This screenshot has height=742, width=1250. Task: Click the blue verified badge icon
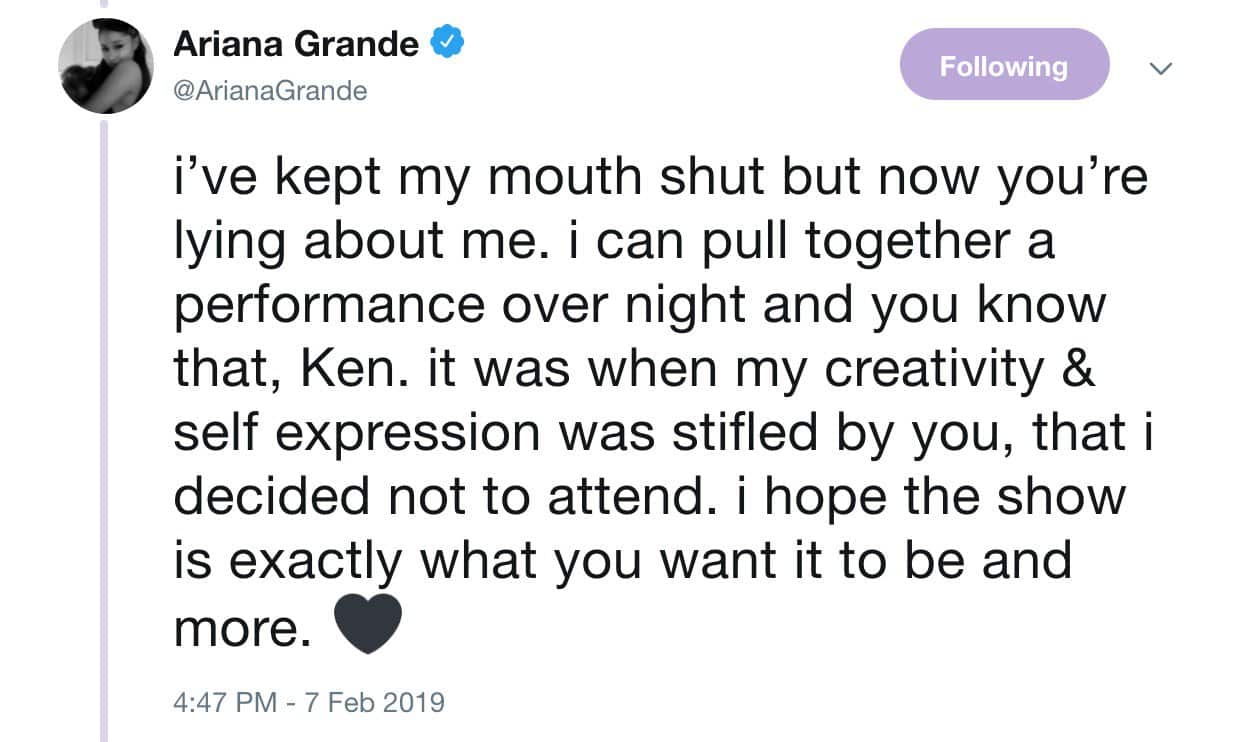(x=445, y=44)
